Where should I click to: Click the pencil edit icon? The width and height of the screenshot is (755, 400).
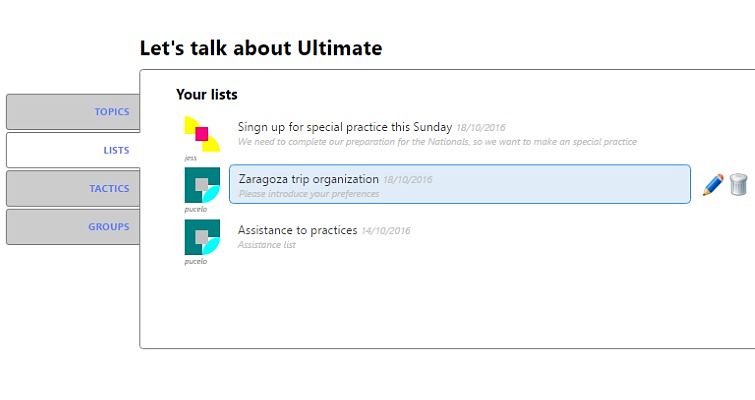[x=713, y=185]
